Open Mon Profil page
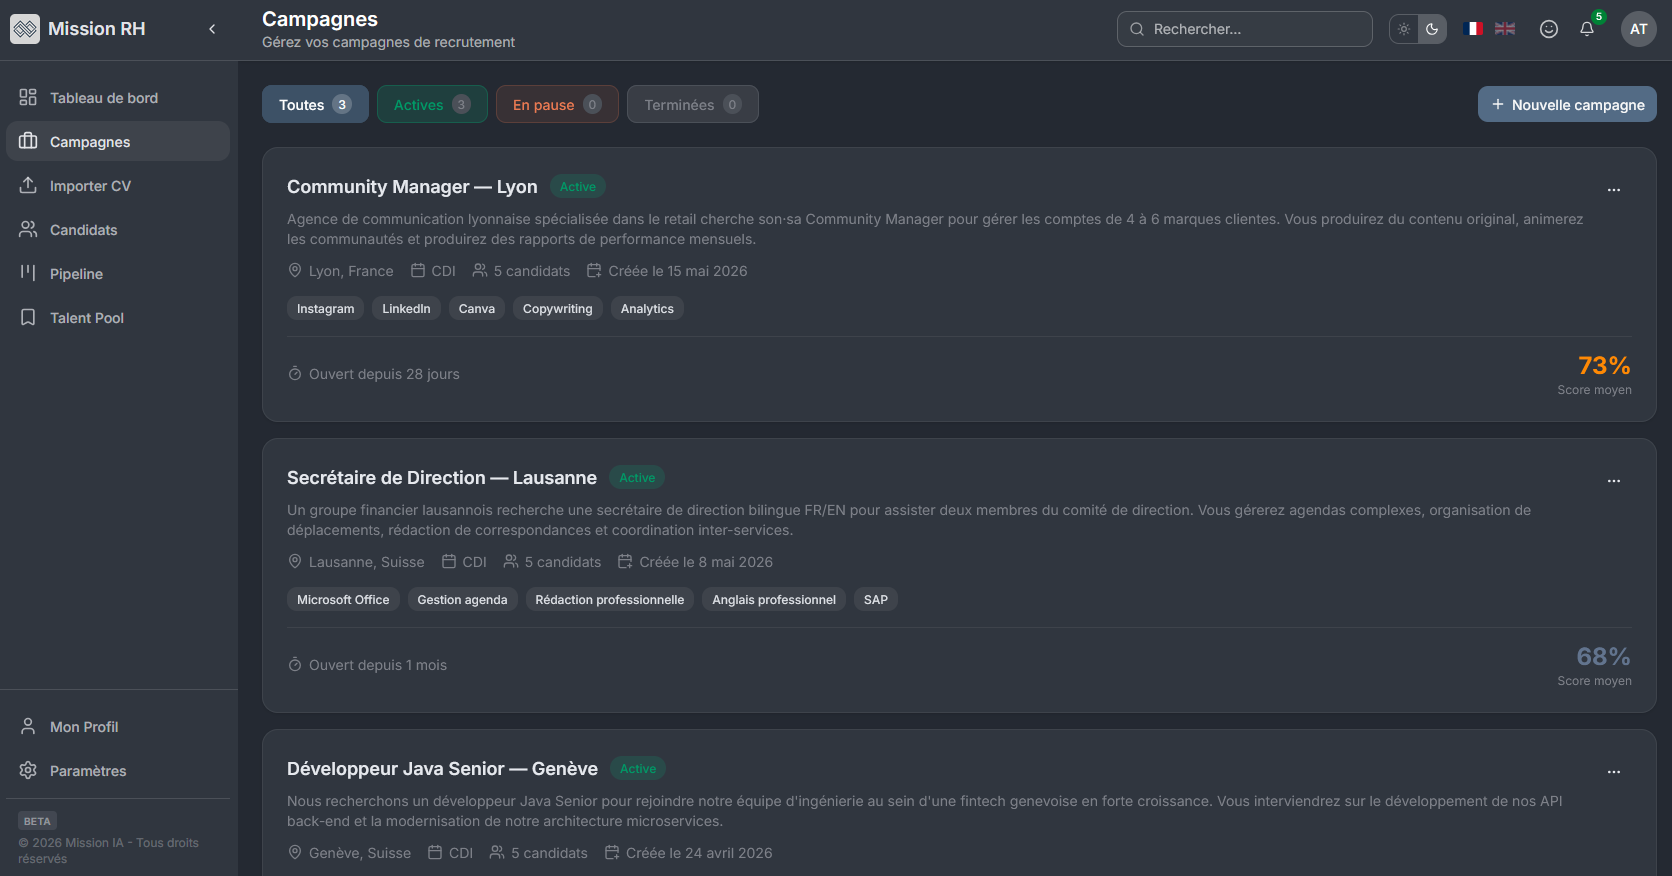This screenshot has height=876, width=1672. tap(118, 727)
